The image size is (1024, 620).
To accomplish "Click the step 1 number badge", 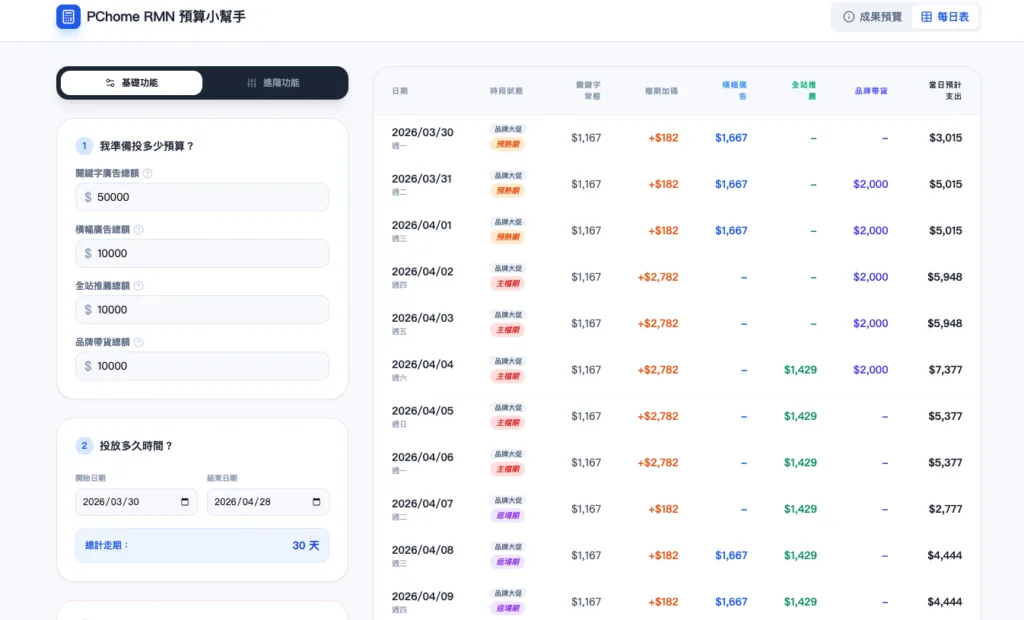I will pyautogui.click(x=85, y=146).
